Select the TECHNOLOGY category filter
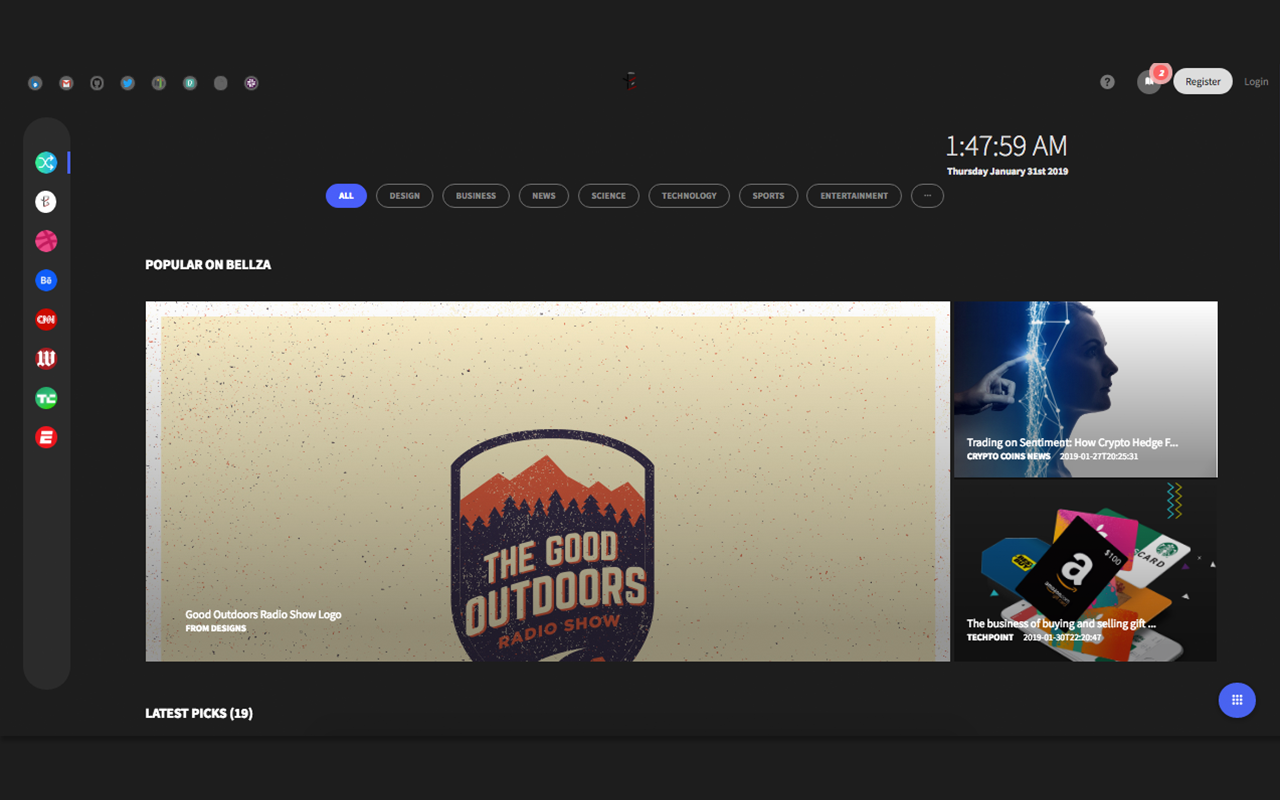This screenshot has width=1280, height=800. pyautogui.click(x=689, y=196)
